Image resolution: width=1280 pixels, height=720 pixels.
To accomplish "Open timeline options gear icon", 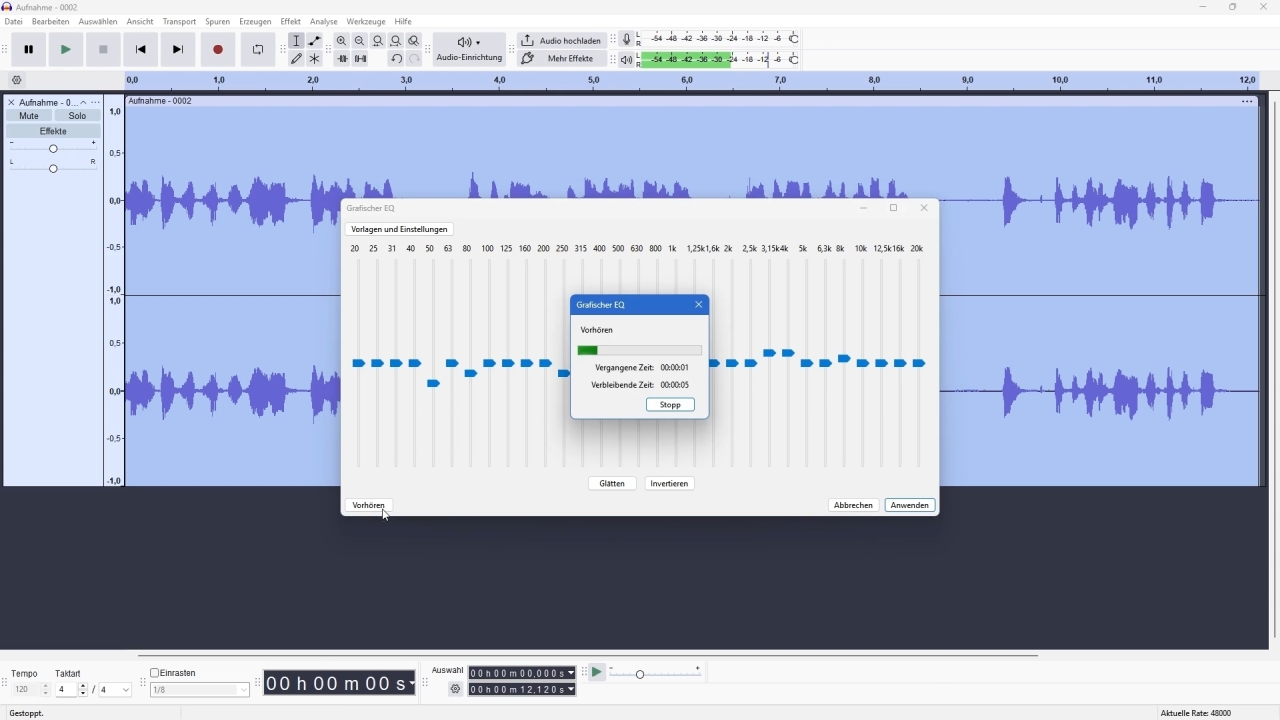I will pos(16,81).
